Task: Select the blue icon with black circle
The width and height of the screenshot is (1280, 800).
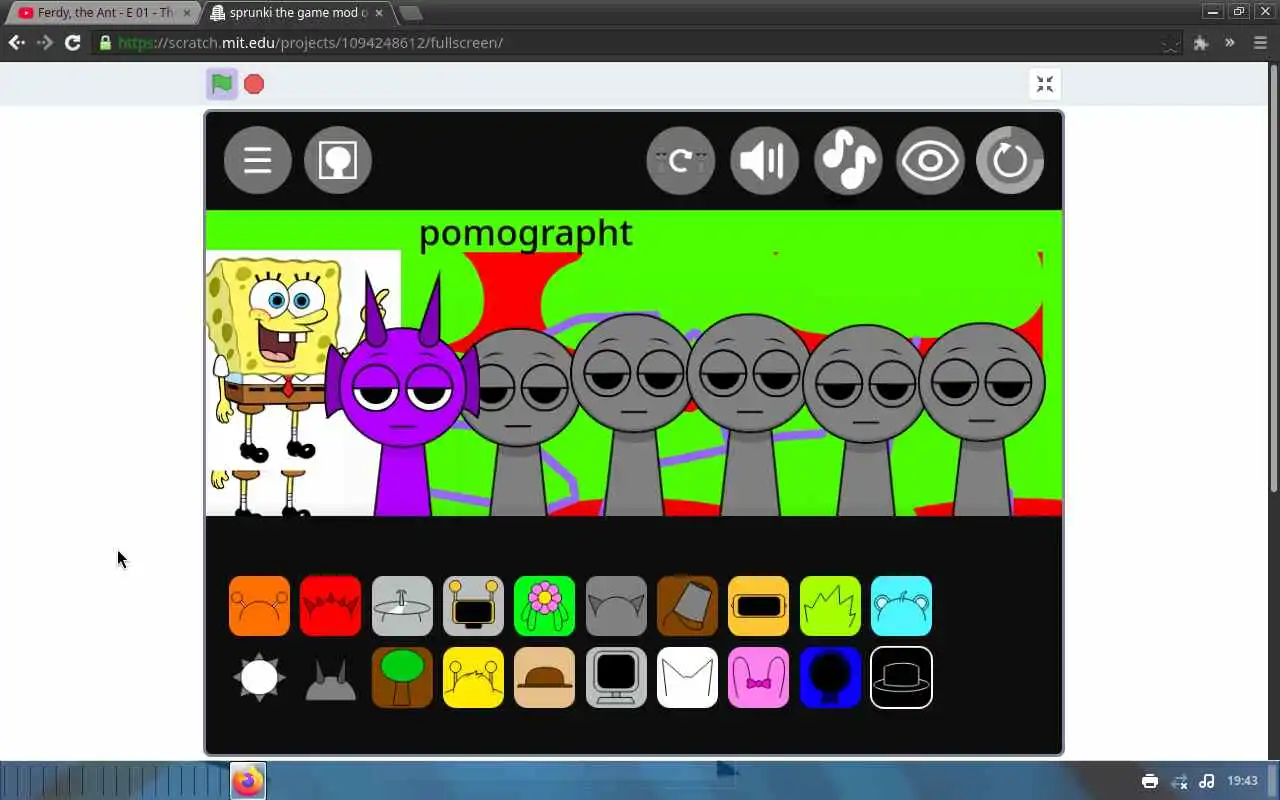Action: [x=830, y=677]
